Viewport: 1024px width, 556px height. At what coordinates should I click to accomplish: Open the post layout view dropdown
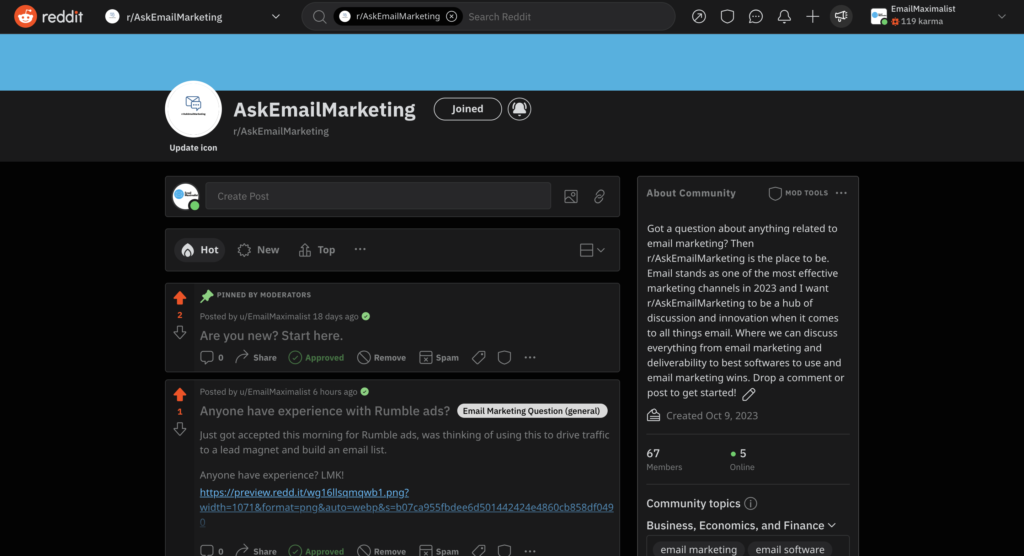click(x=592, y=250)
